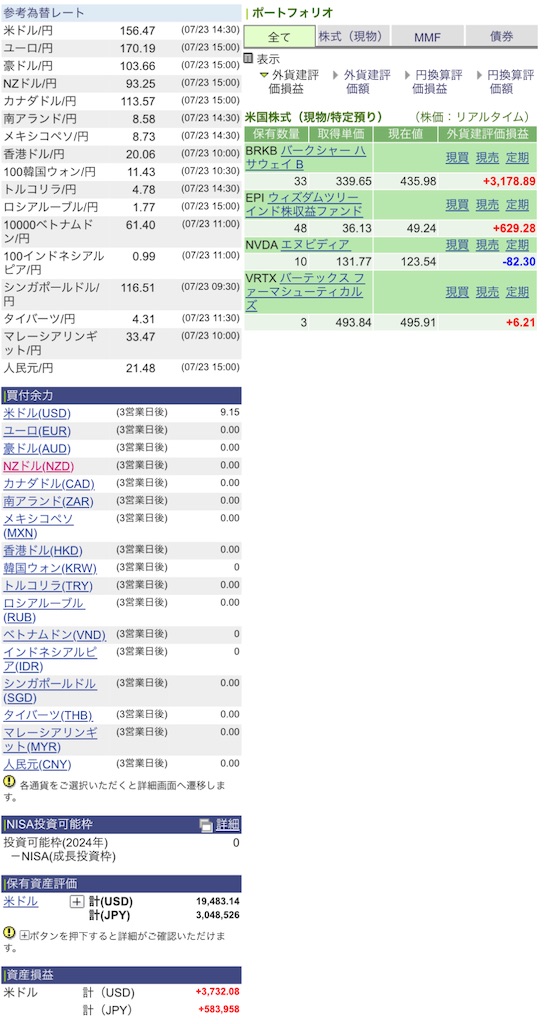Open メキシコペソ(MXN) buying power link

(x=39, y=526)
